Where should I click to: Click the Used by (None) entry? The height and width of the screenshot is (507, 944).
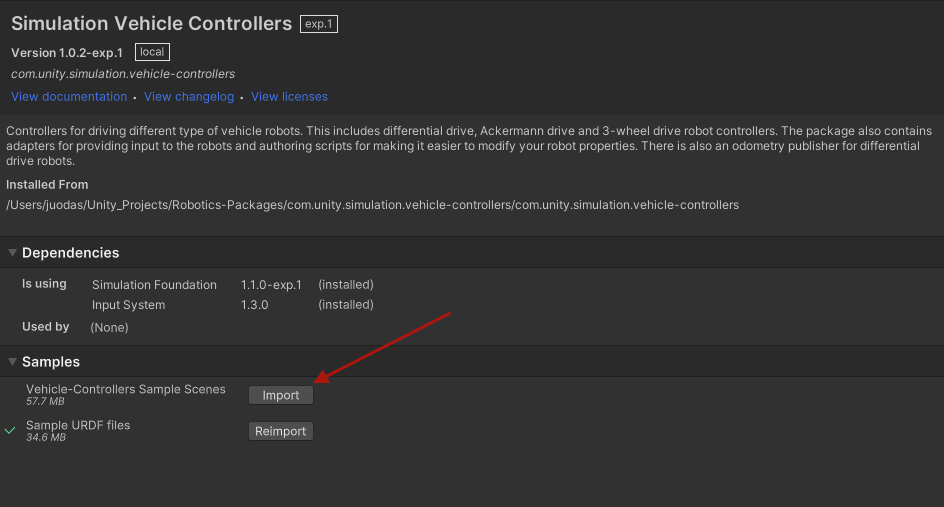tap(109, 327)
